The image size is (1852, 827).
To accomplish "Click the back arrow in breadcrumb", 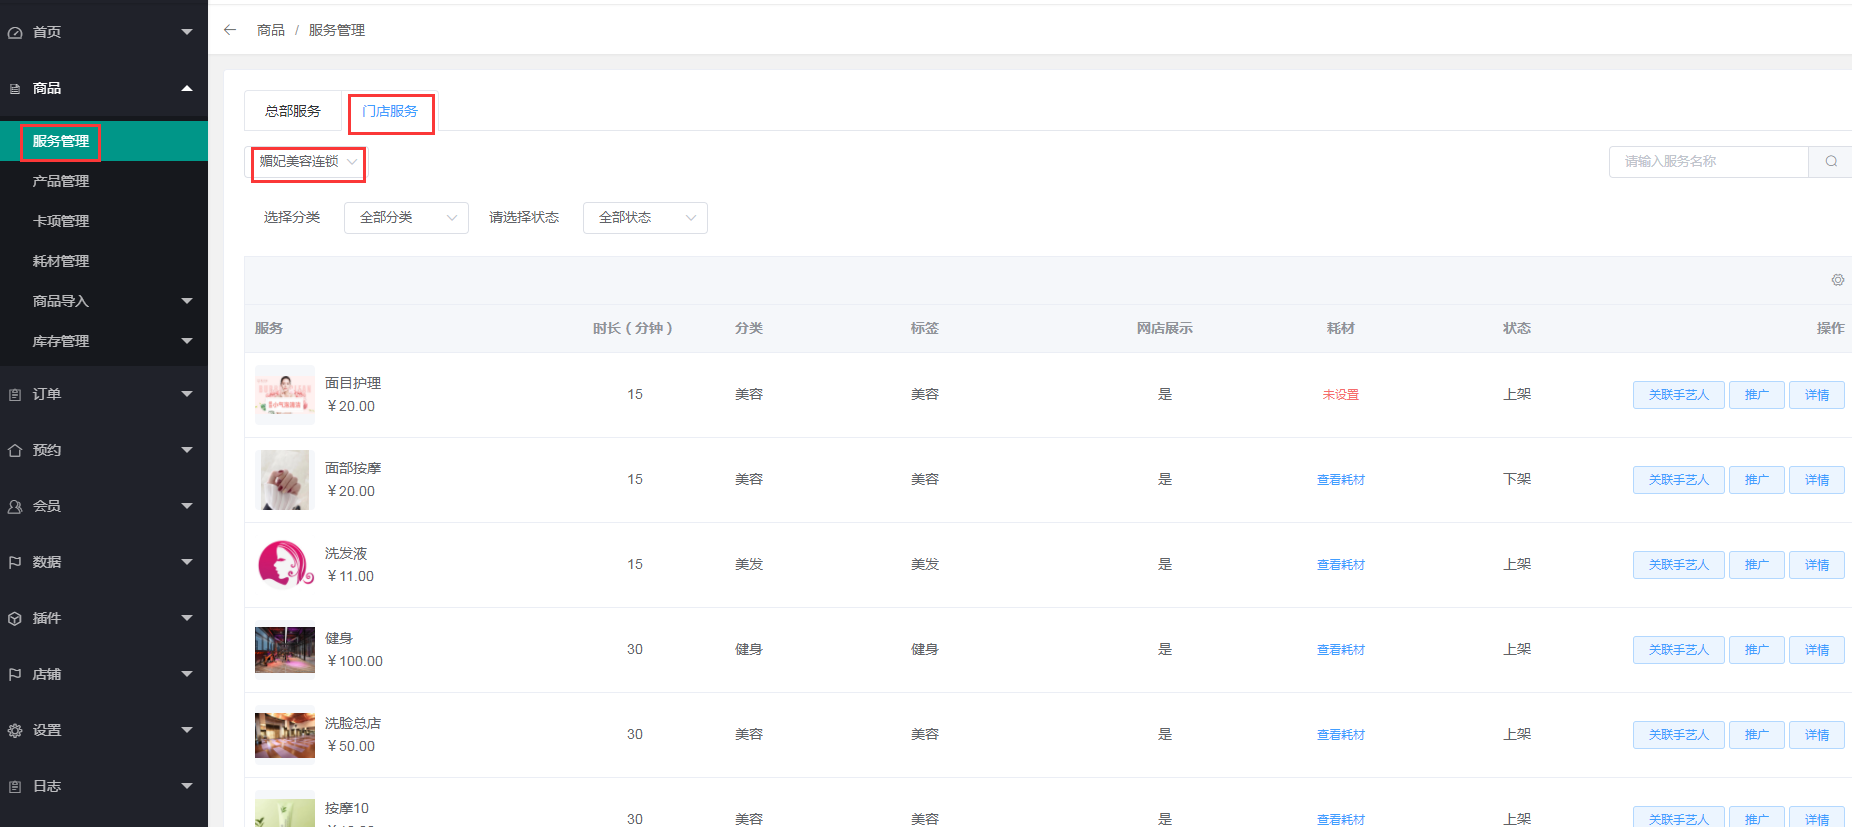I will [230, 30].
